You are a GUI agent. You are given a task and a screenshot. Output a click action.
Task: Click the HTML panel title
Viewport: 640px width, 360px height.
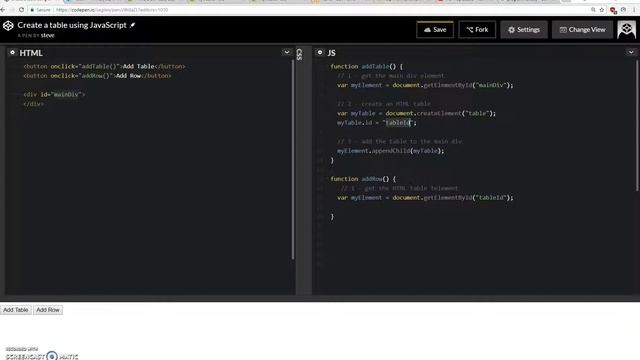click(31, 53)
